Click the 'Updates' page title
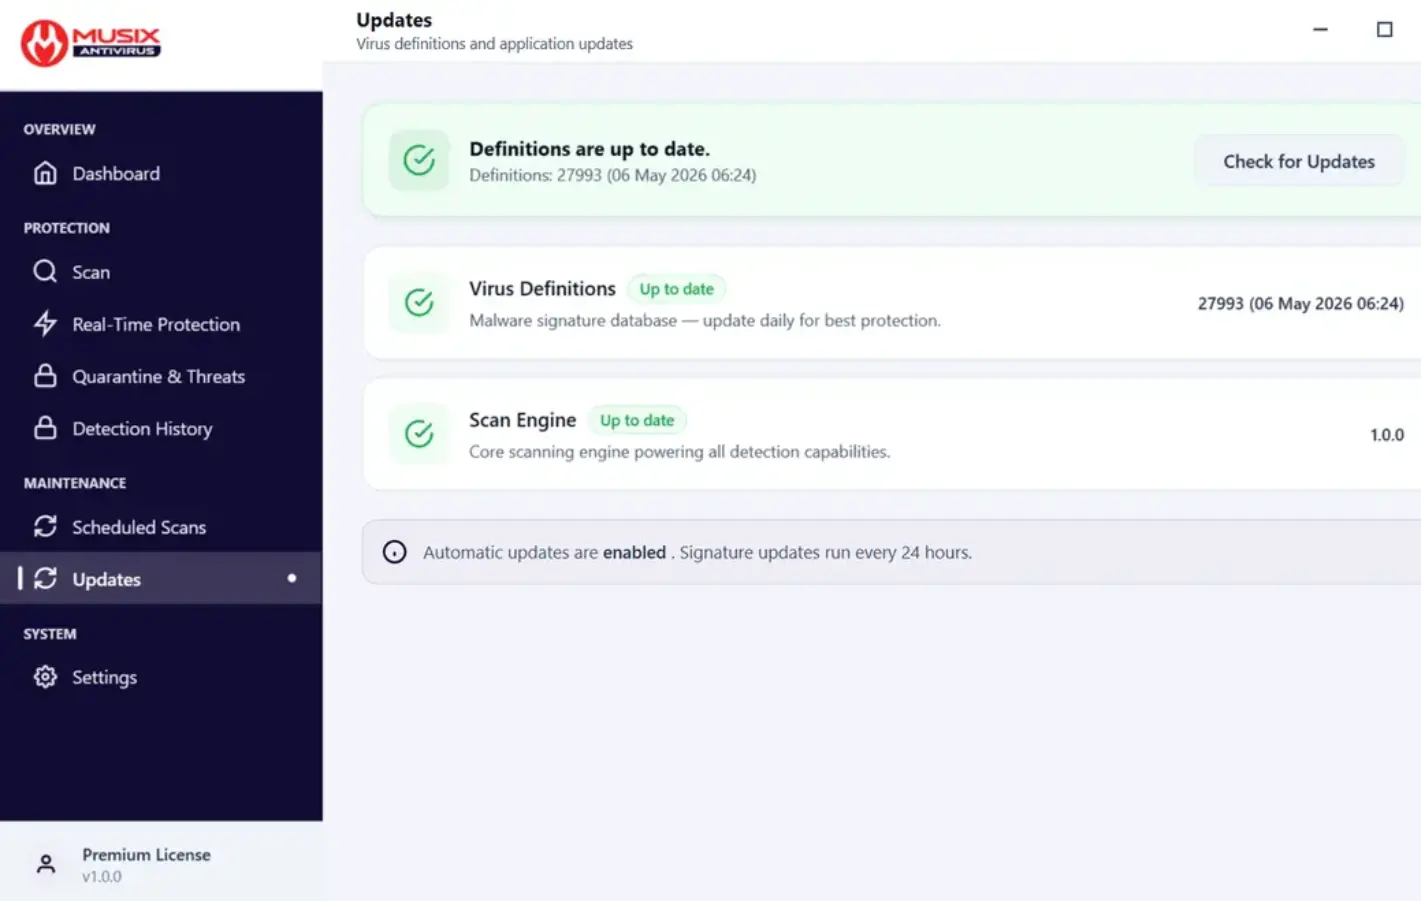This screenshot has width=1421, height=901. tap(394, 20)
